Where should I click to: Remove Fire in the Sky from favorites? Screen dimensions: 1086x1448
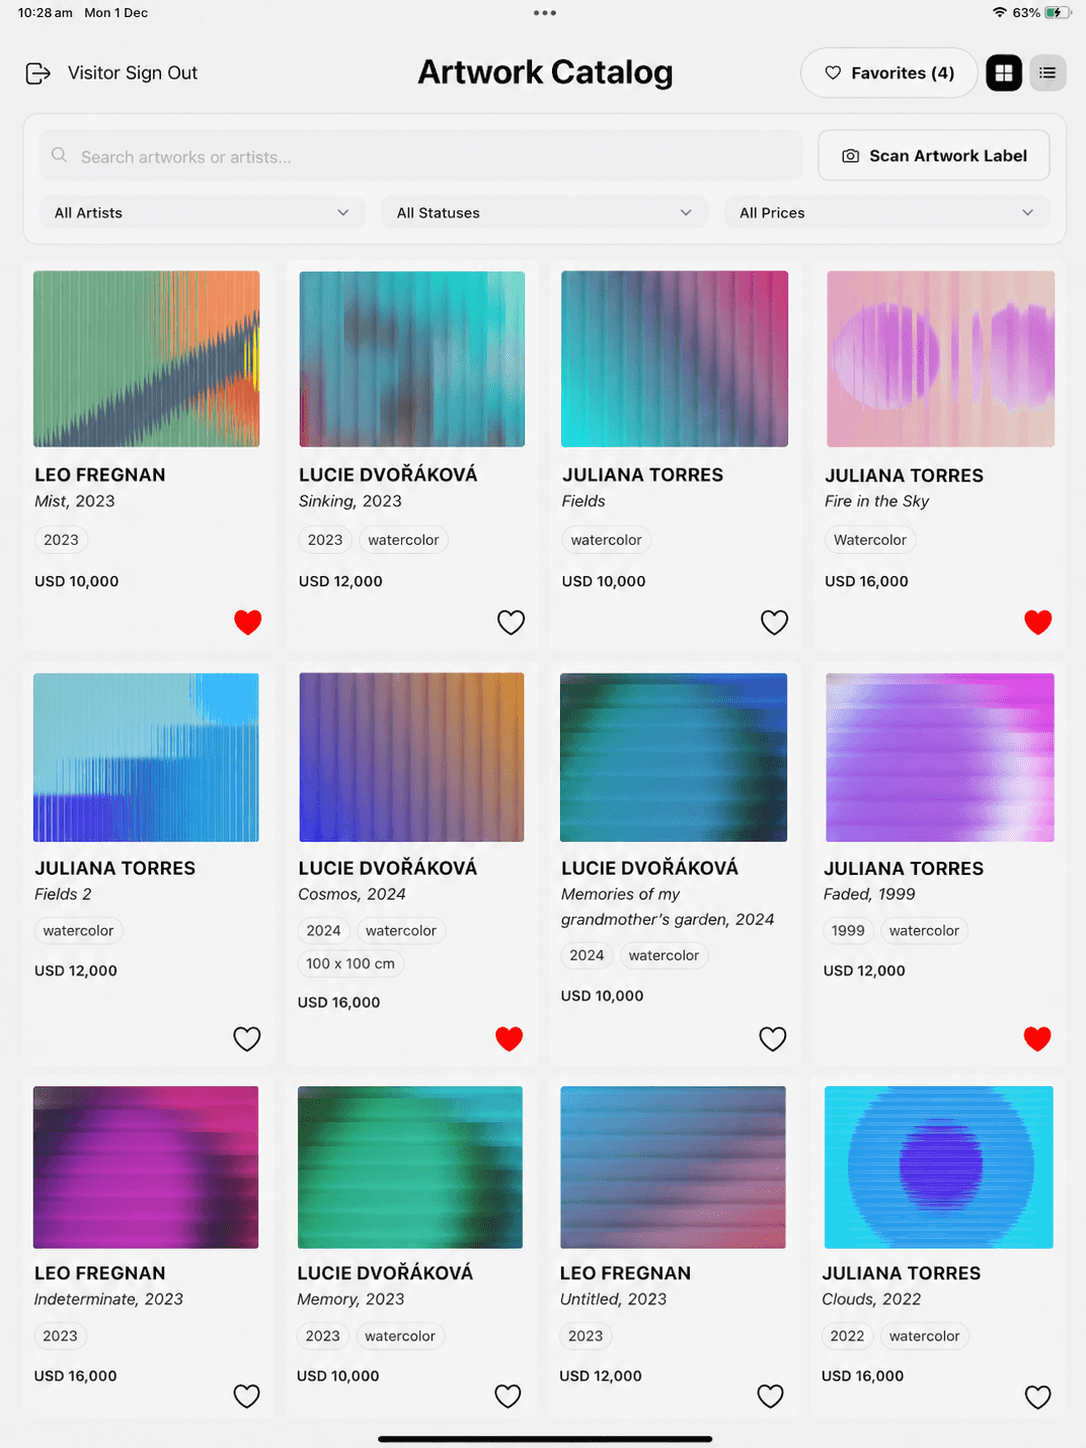1038,622
